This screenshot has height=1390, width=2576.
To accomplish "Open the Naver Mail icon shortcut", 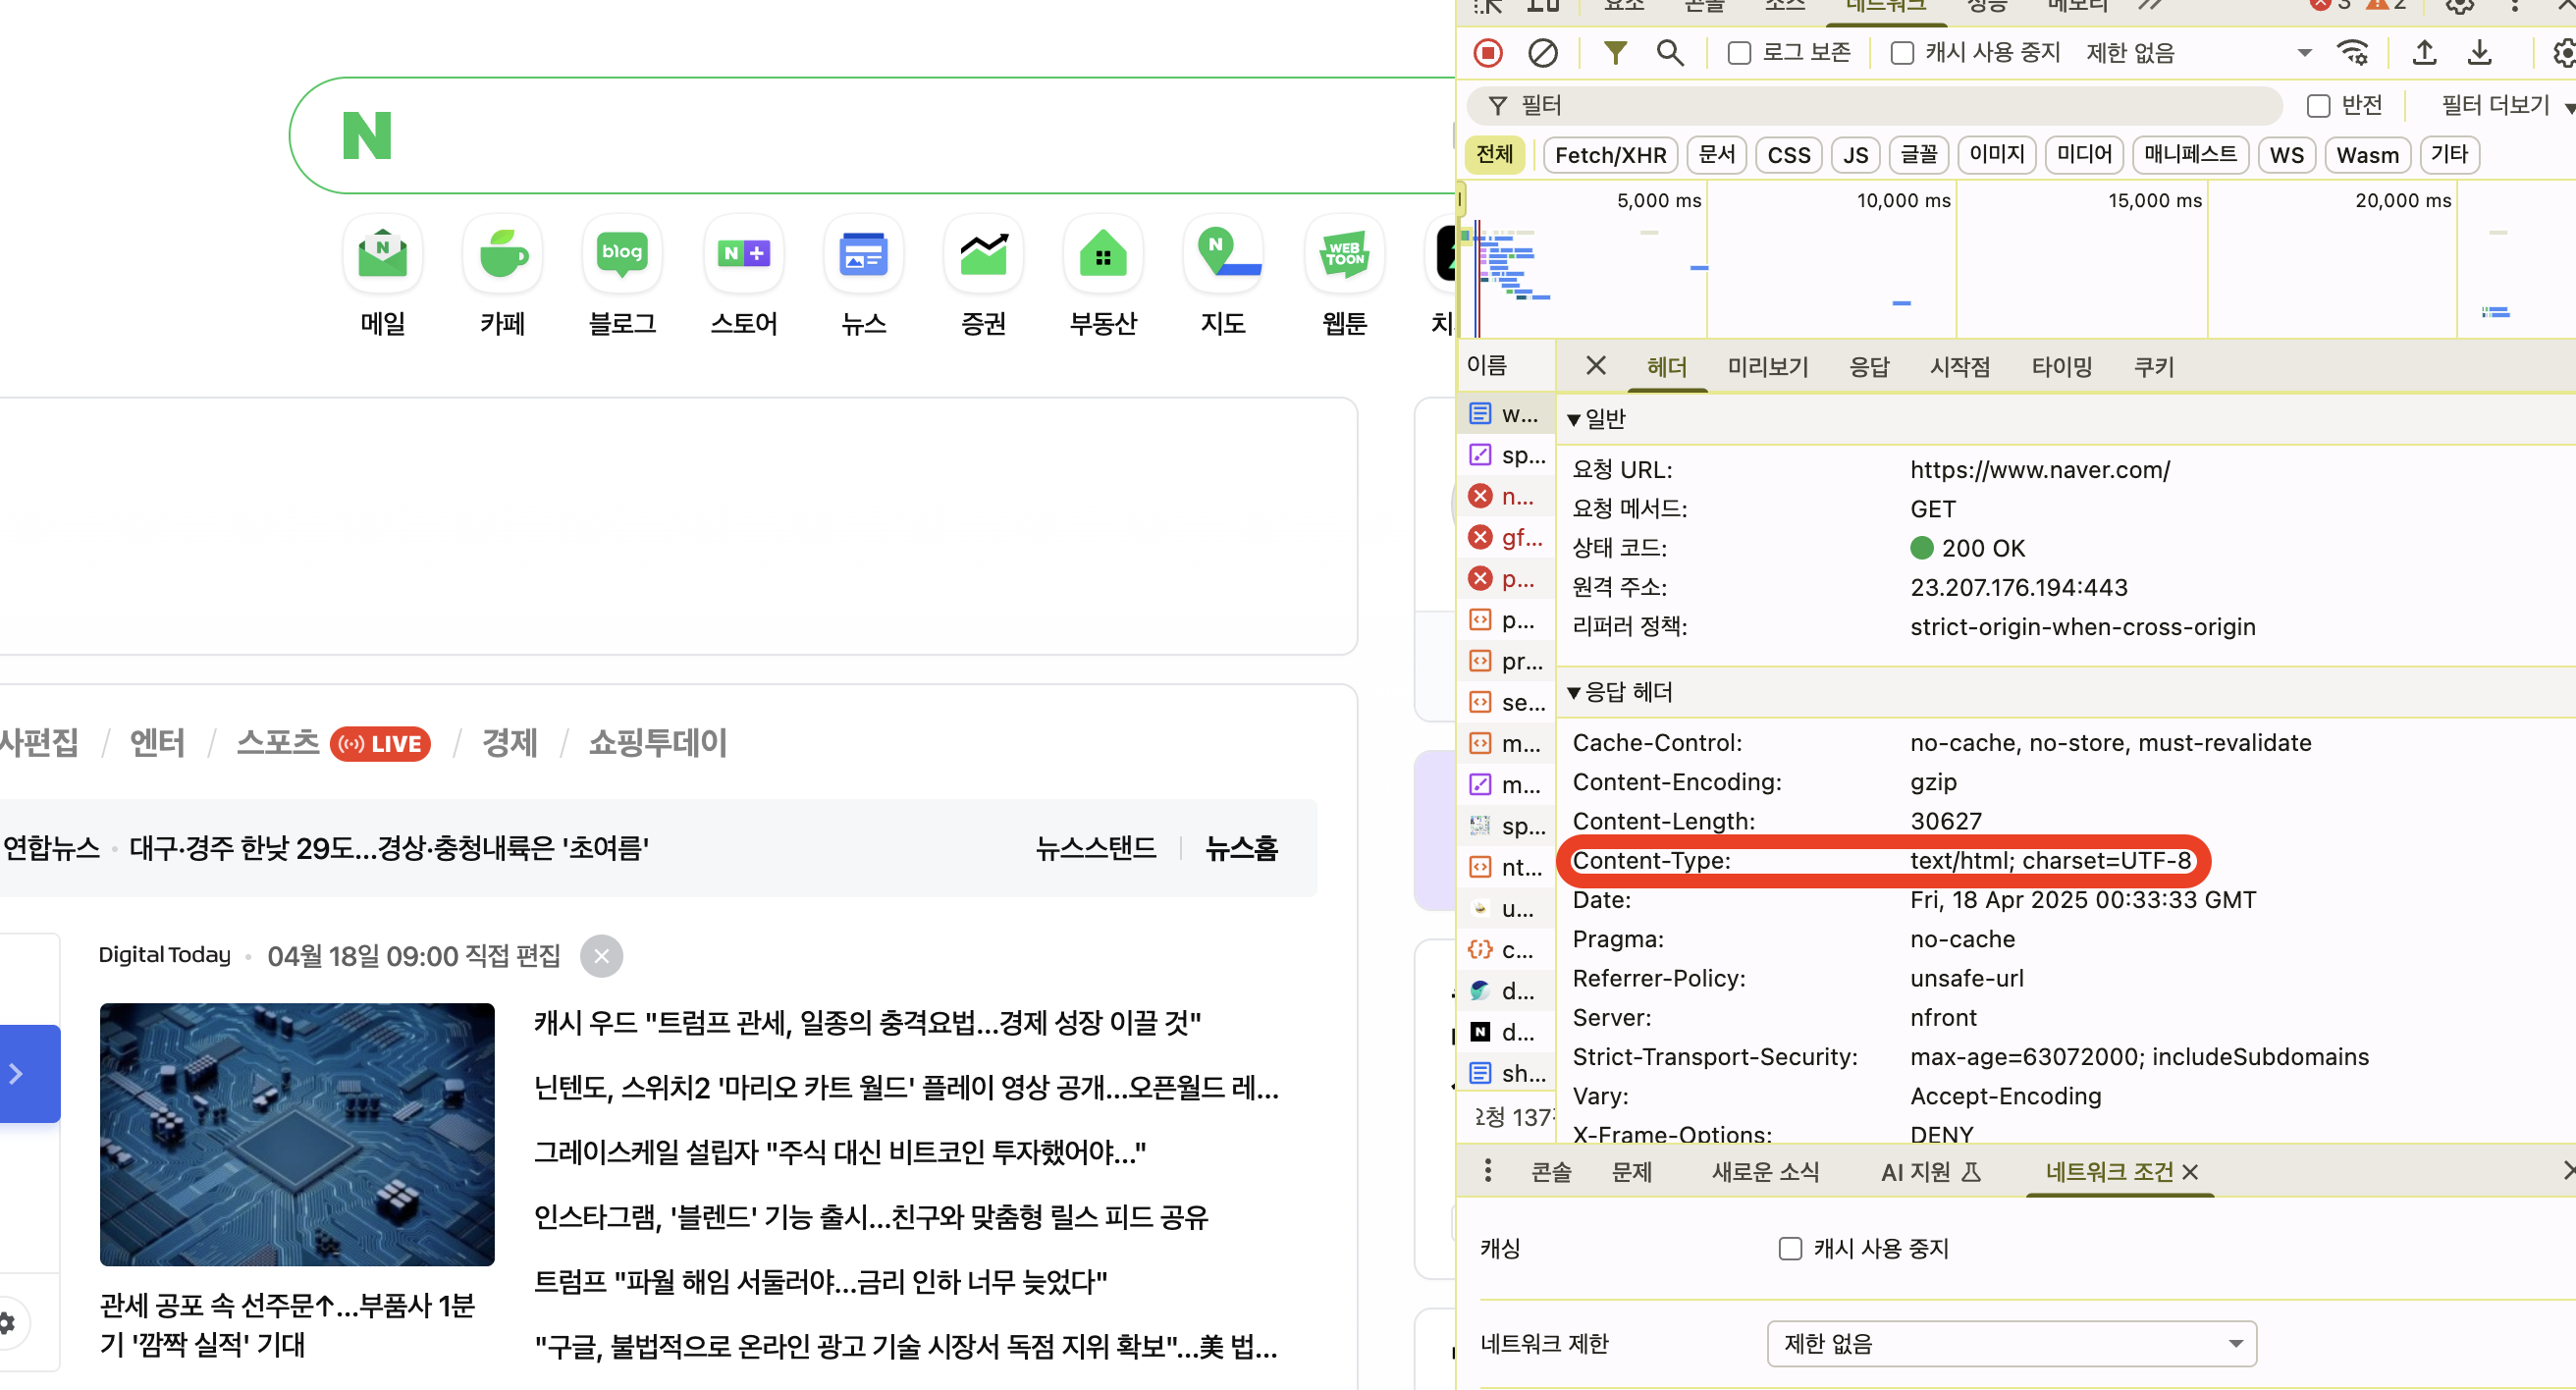I will tap(383, 255).
